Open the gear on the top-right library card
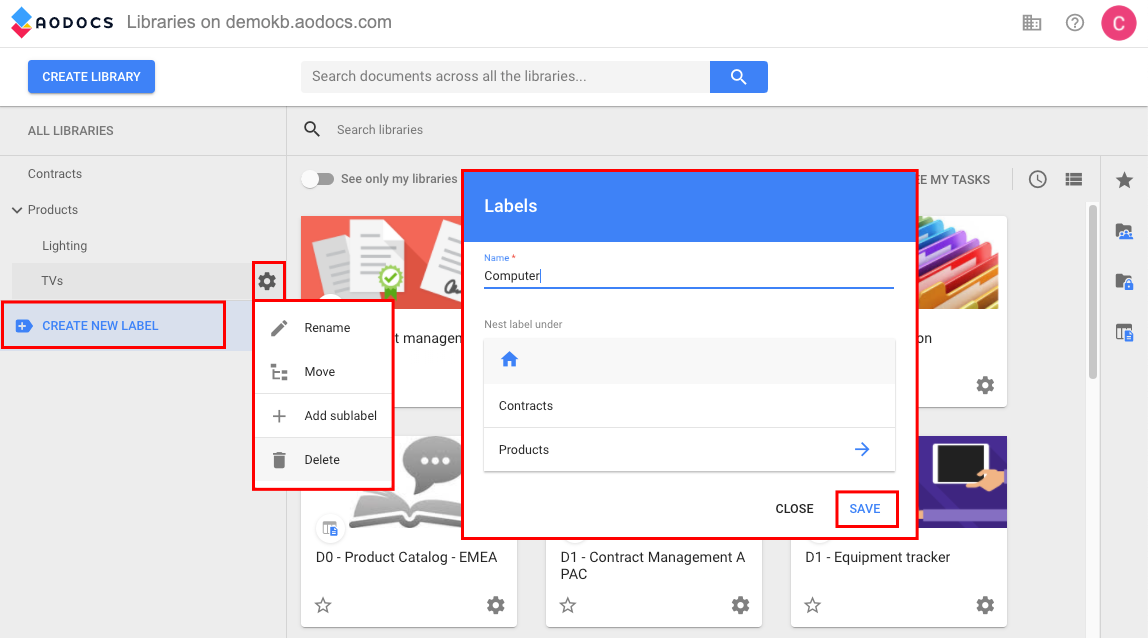The image size is (1148, 638). pos(985,385)
